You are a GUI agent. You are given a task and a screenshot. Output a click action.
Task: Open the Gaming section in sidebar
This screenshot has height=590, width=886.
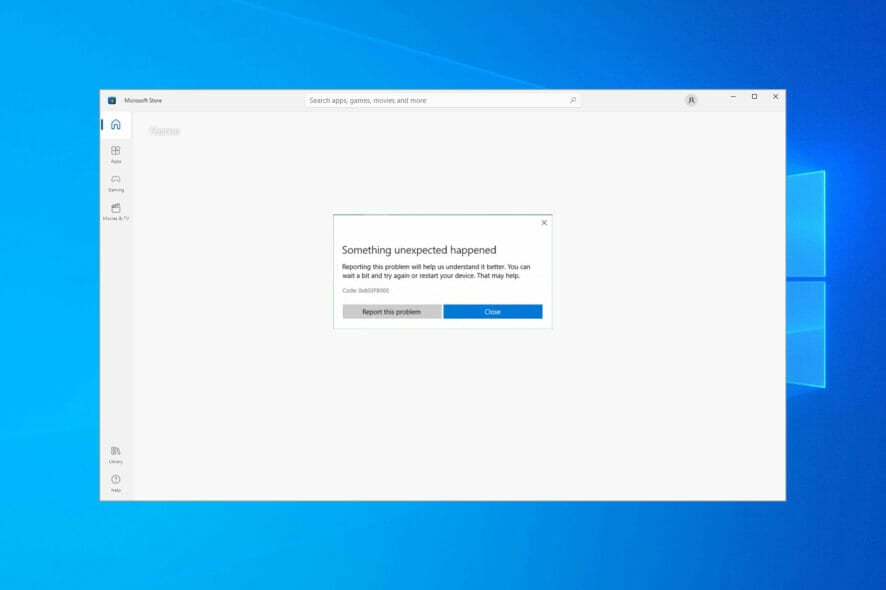pyautogui.click(x=116, y=183)
